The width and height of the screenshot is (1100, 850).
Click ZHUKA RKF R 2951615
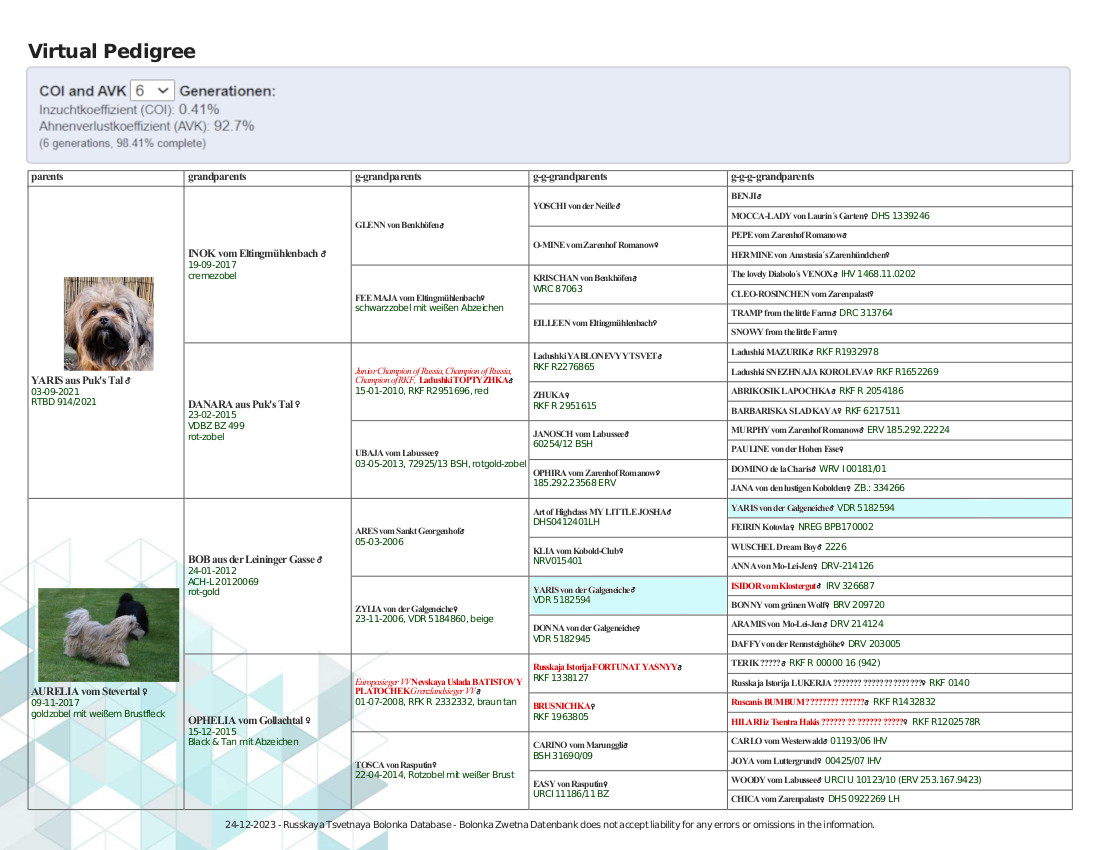point(565,400)
